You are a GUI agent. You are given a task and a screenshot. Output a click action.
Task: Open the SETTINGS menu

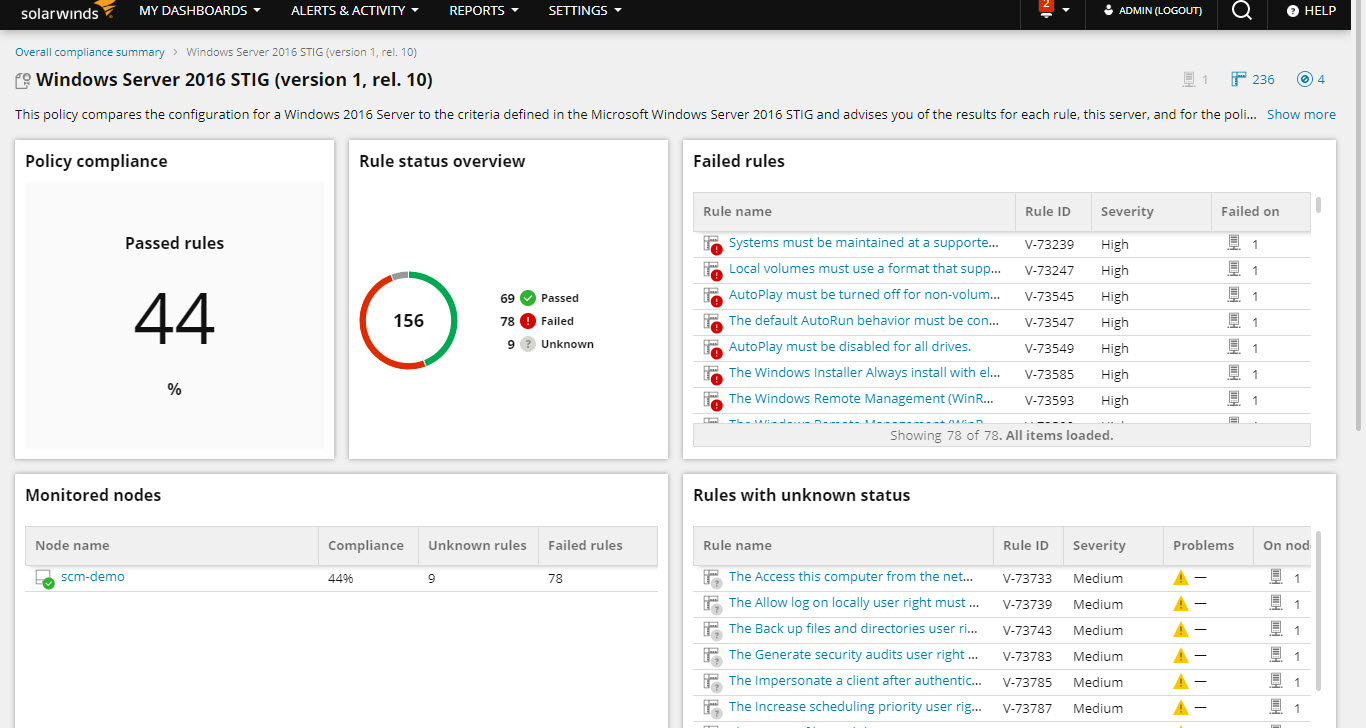(585, 11)
